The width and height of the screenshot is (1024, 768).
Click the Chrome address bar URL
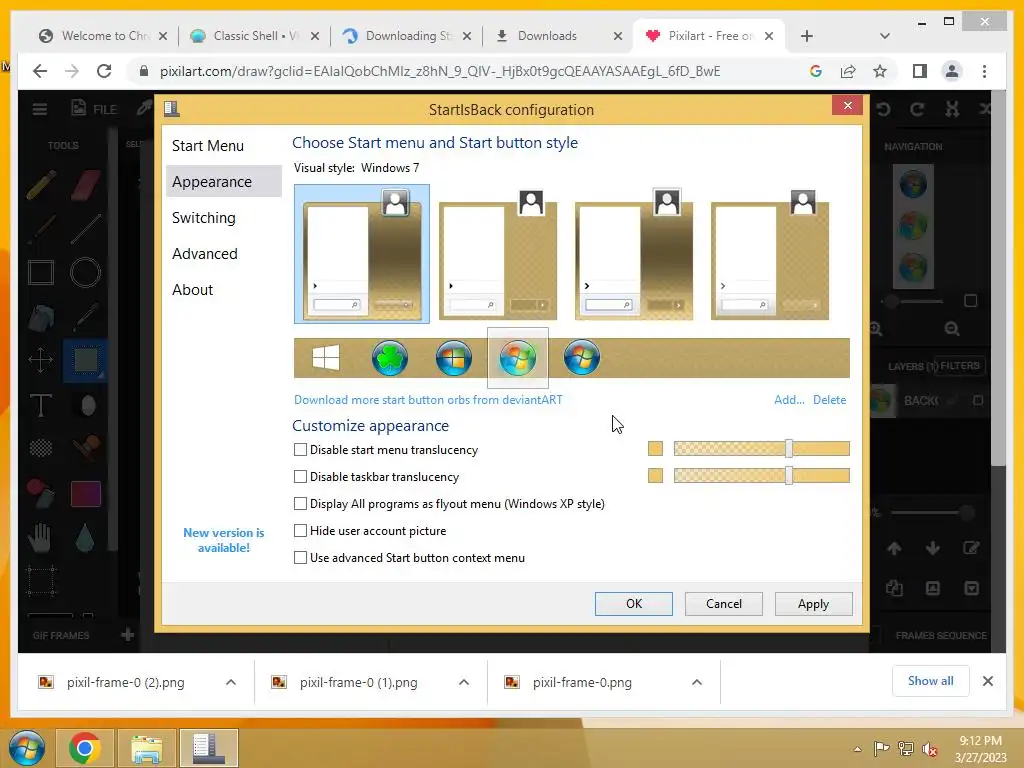coord(440,71)
